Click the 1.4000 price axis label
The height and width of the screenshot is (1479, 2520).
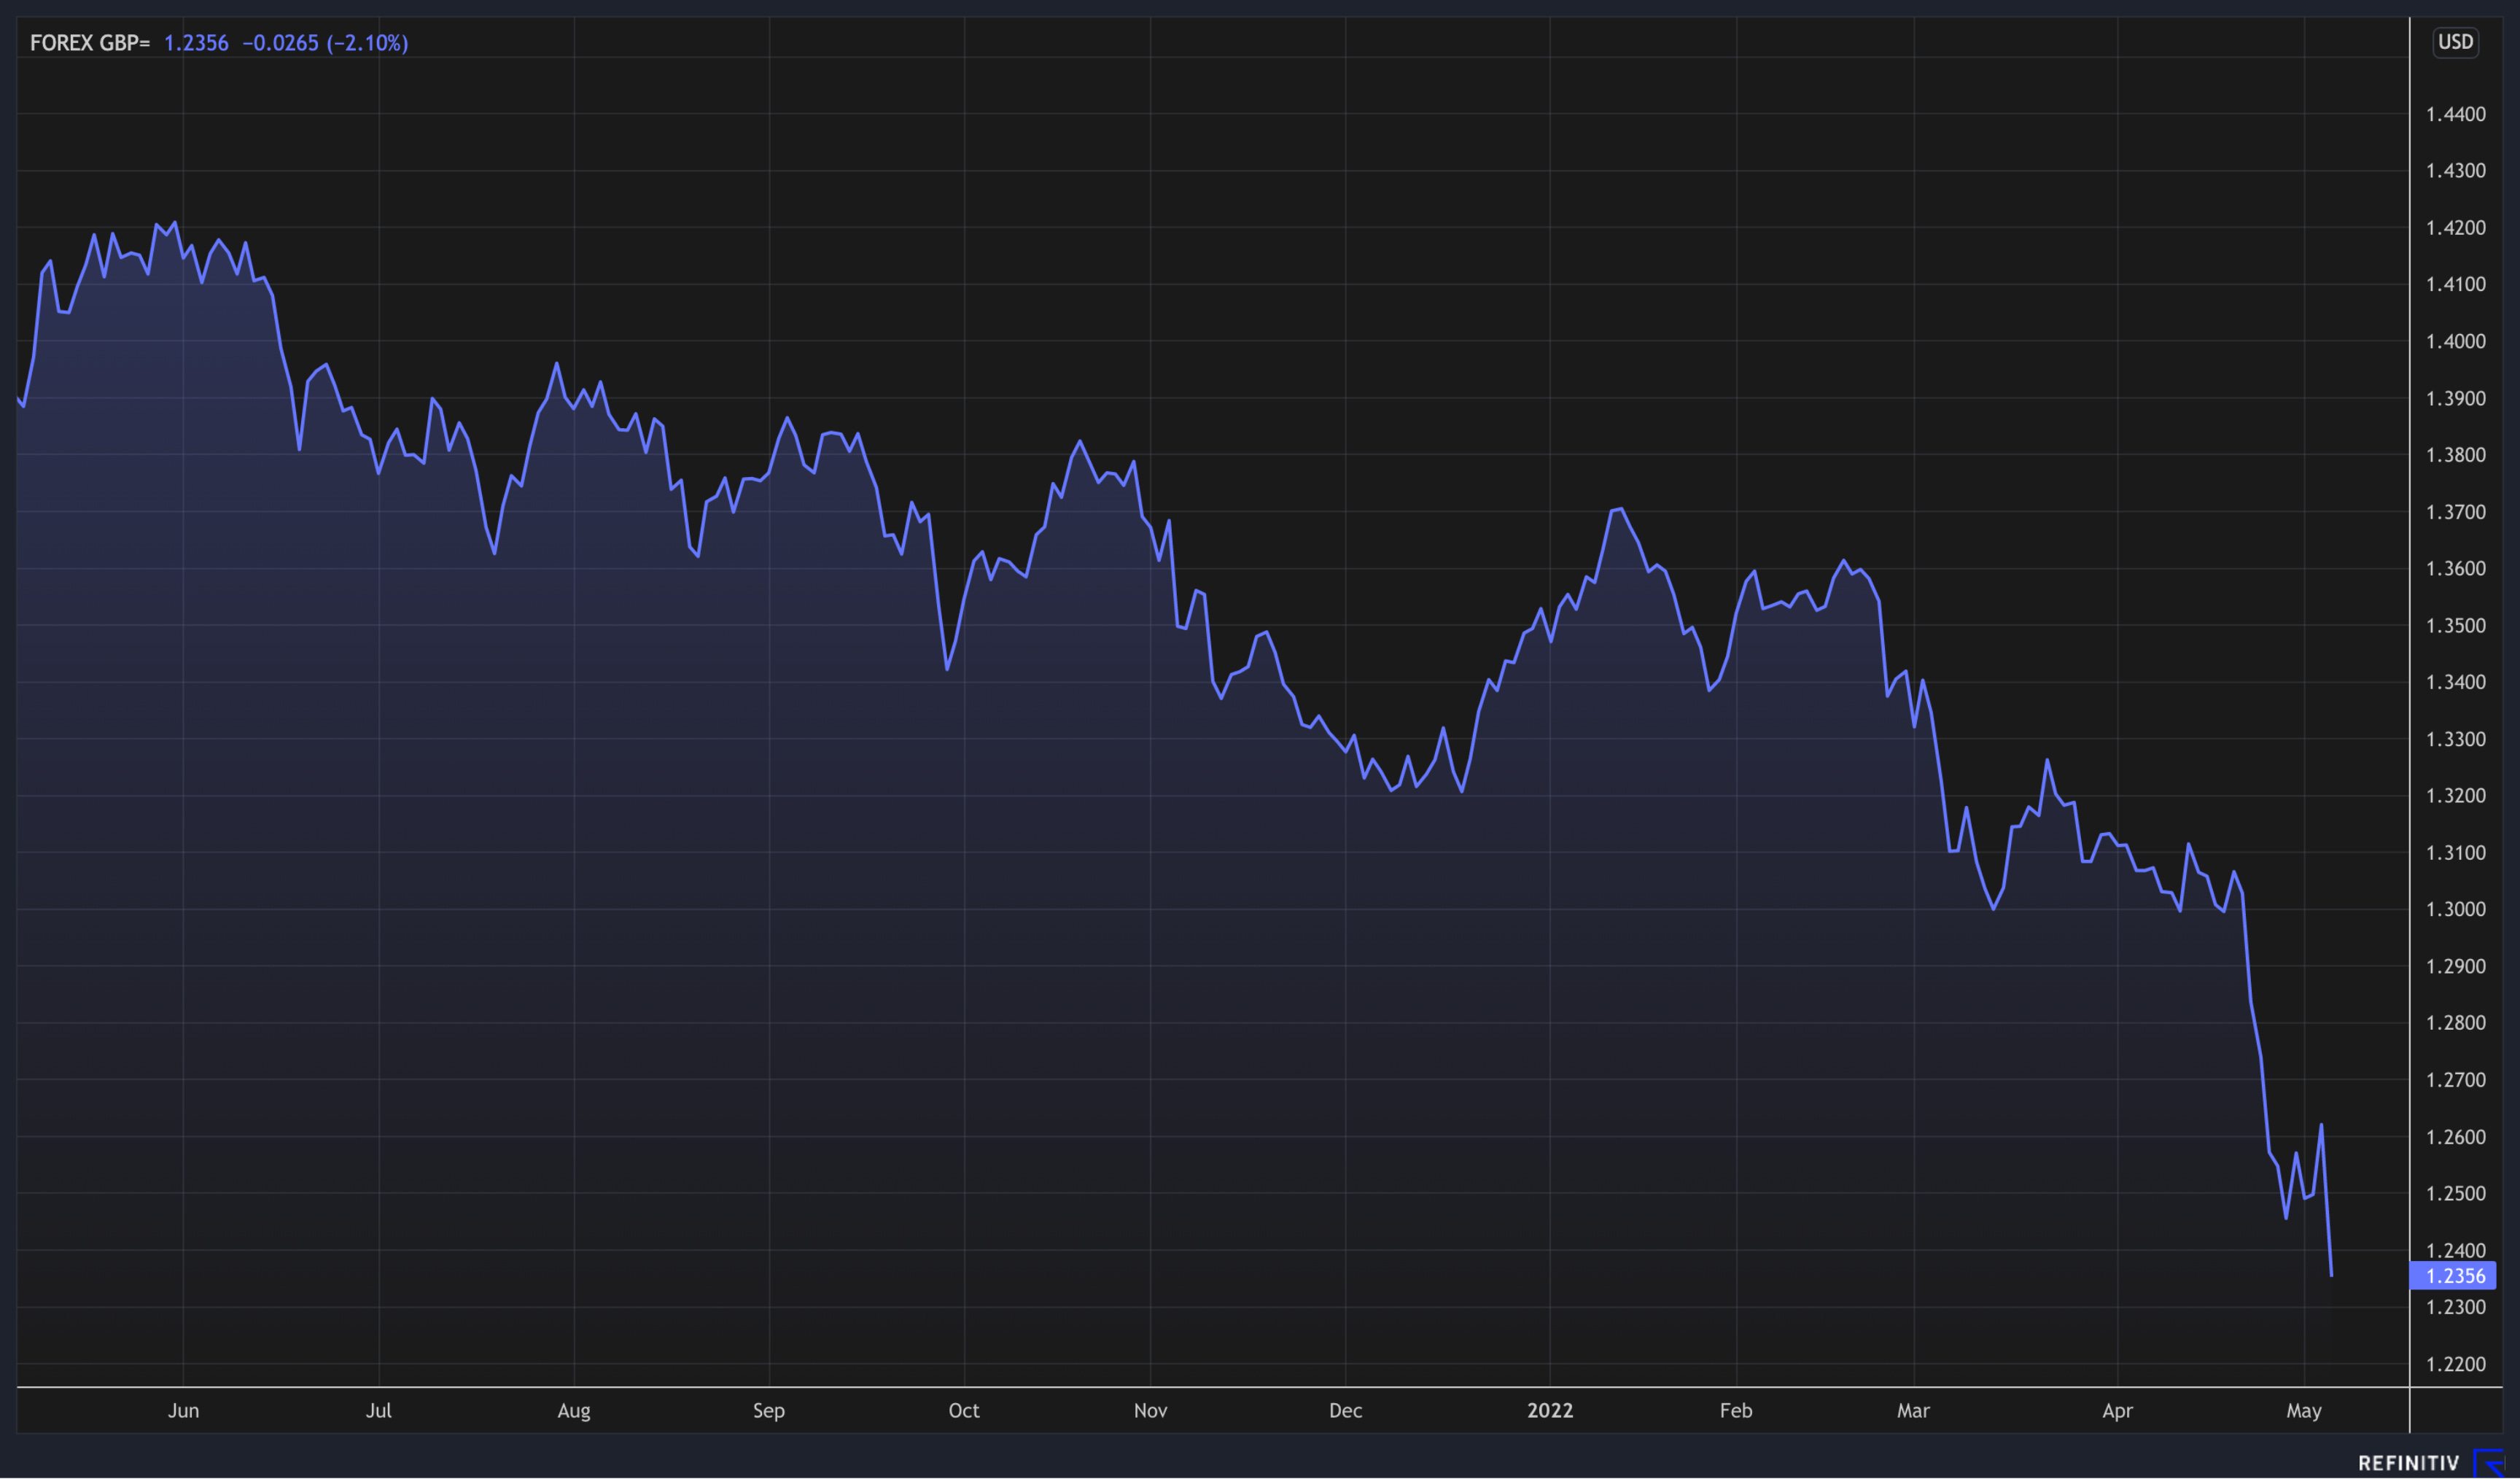point(2456,342)
